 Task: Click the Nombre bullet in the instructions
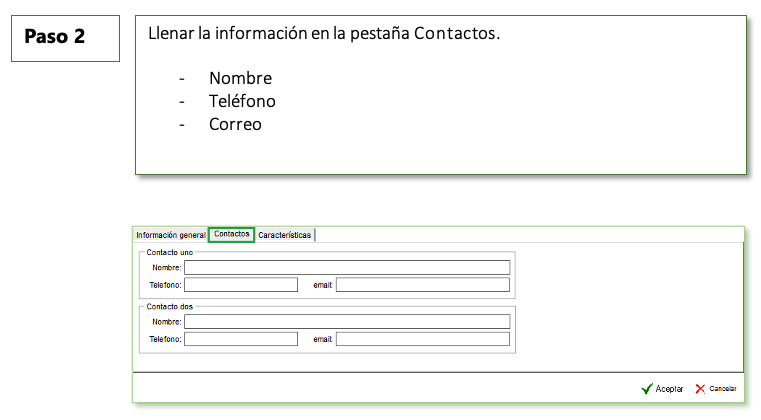click(240, 78)
